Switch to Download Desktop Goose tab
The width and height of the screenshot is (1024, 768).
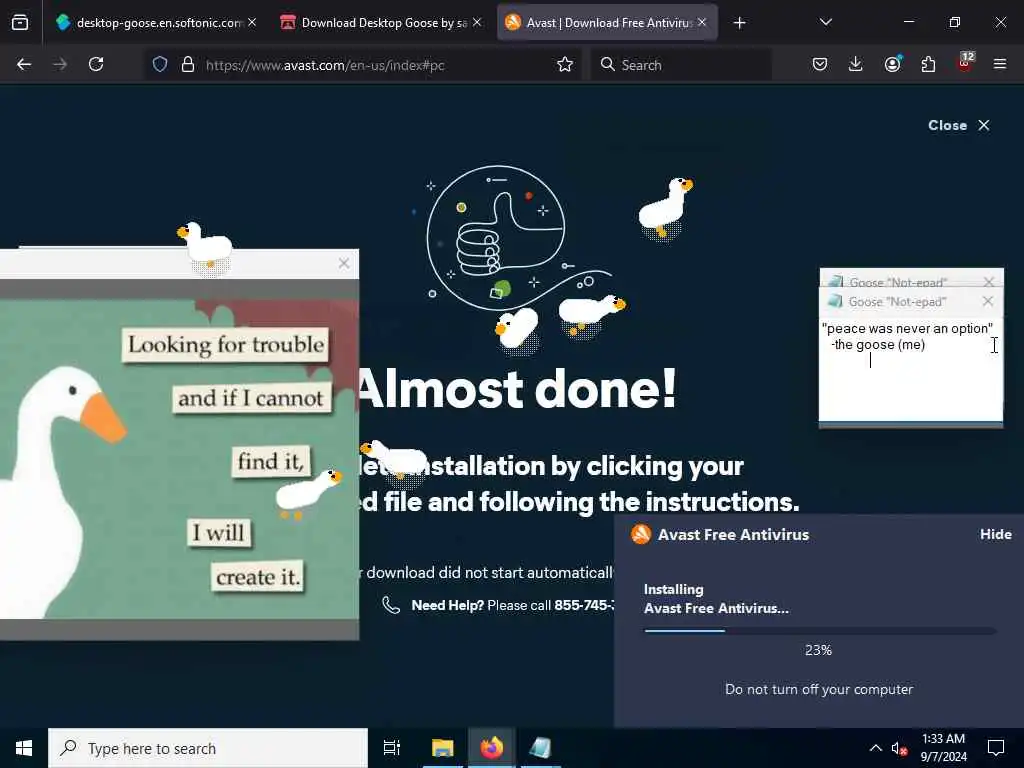click(383, 23)
